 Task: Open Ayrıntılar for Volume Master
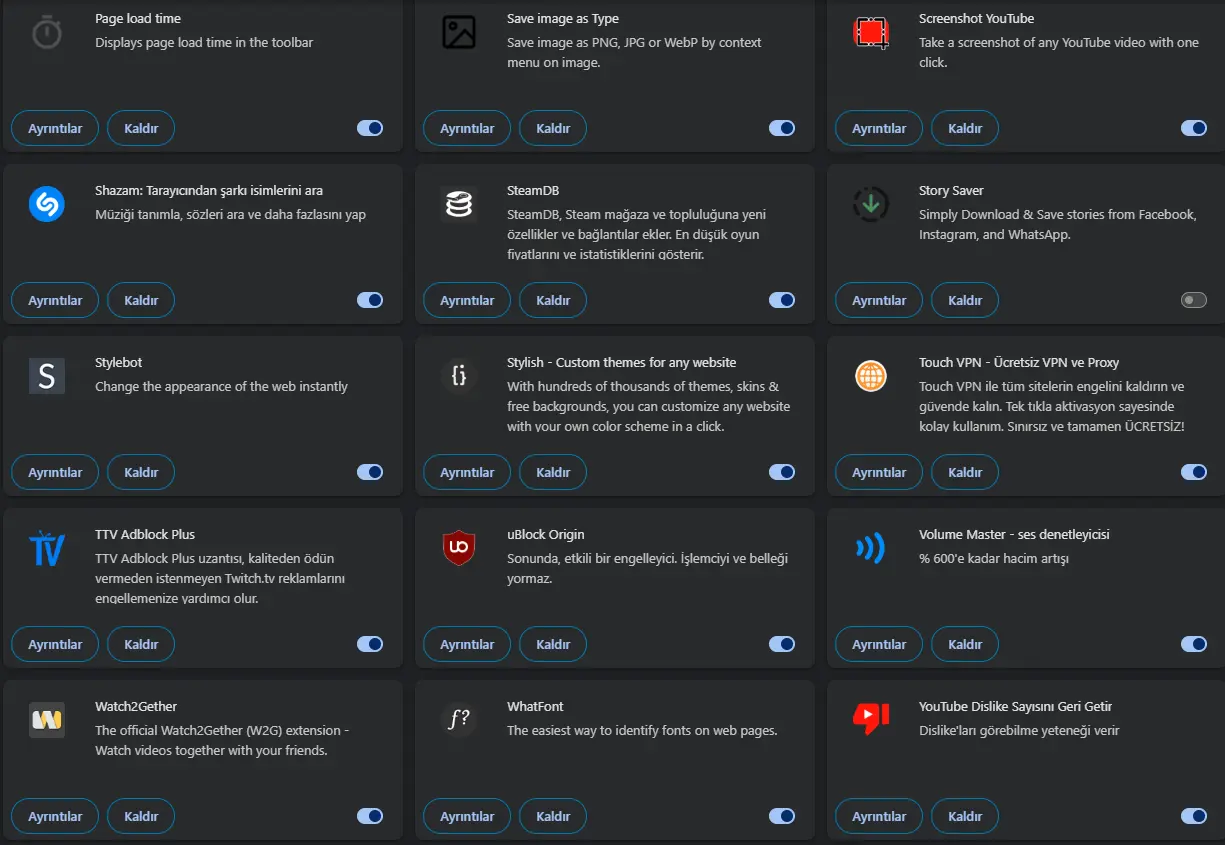point(879,644)
